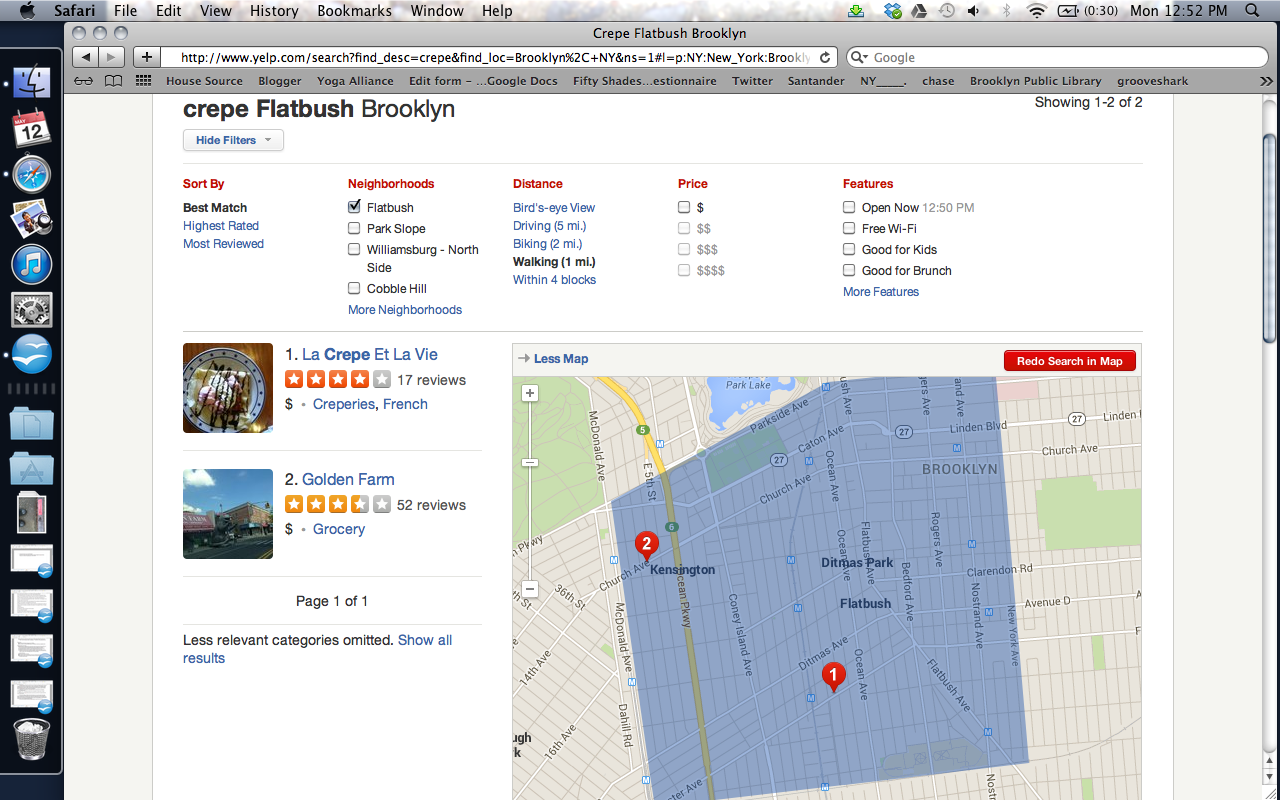The width and height of the screenshot is (1280, 800).
Task: Uncheck the Flatbush neighborhood filter
Action: tap(354, 207)
